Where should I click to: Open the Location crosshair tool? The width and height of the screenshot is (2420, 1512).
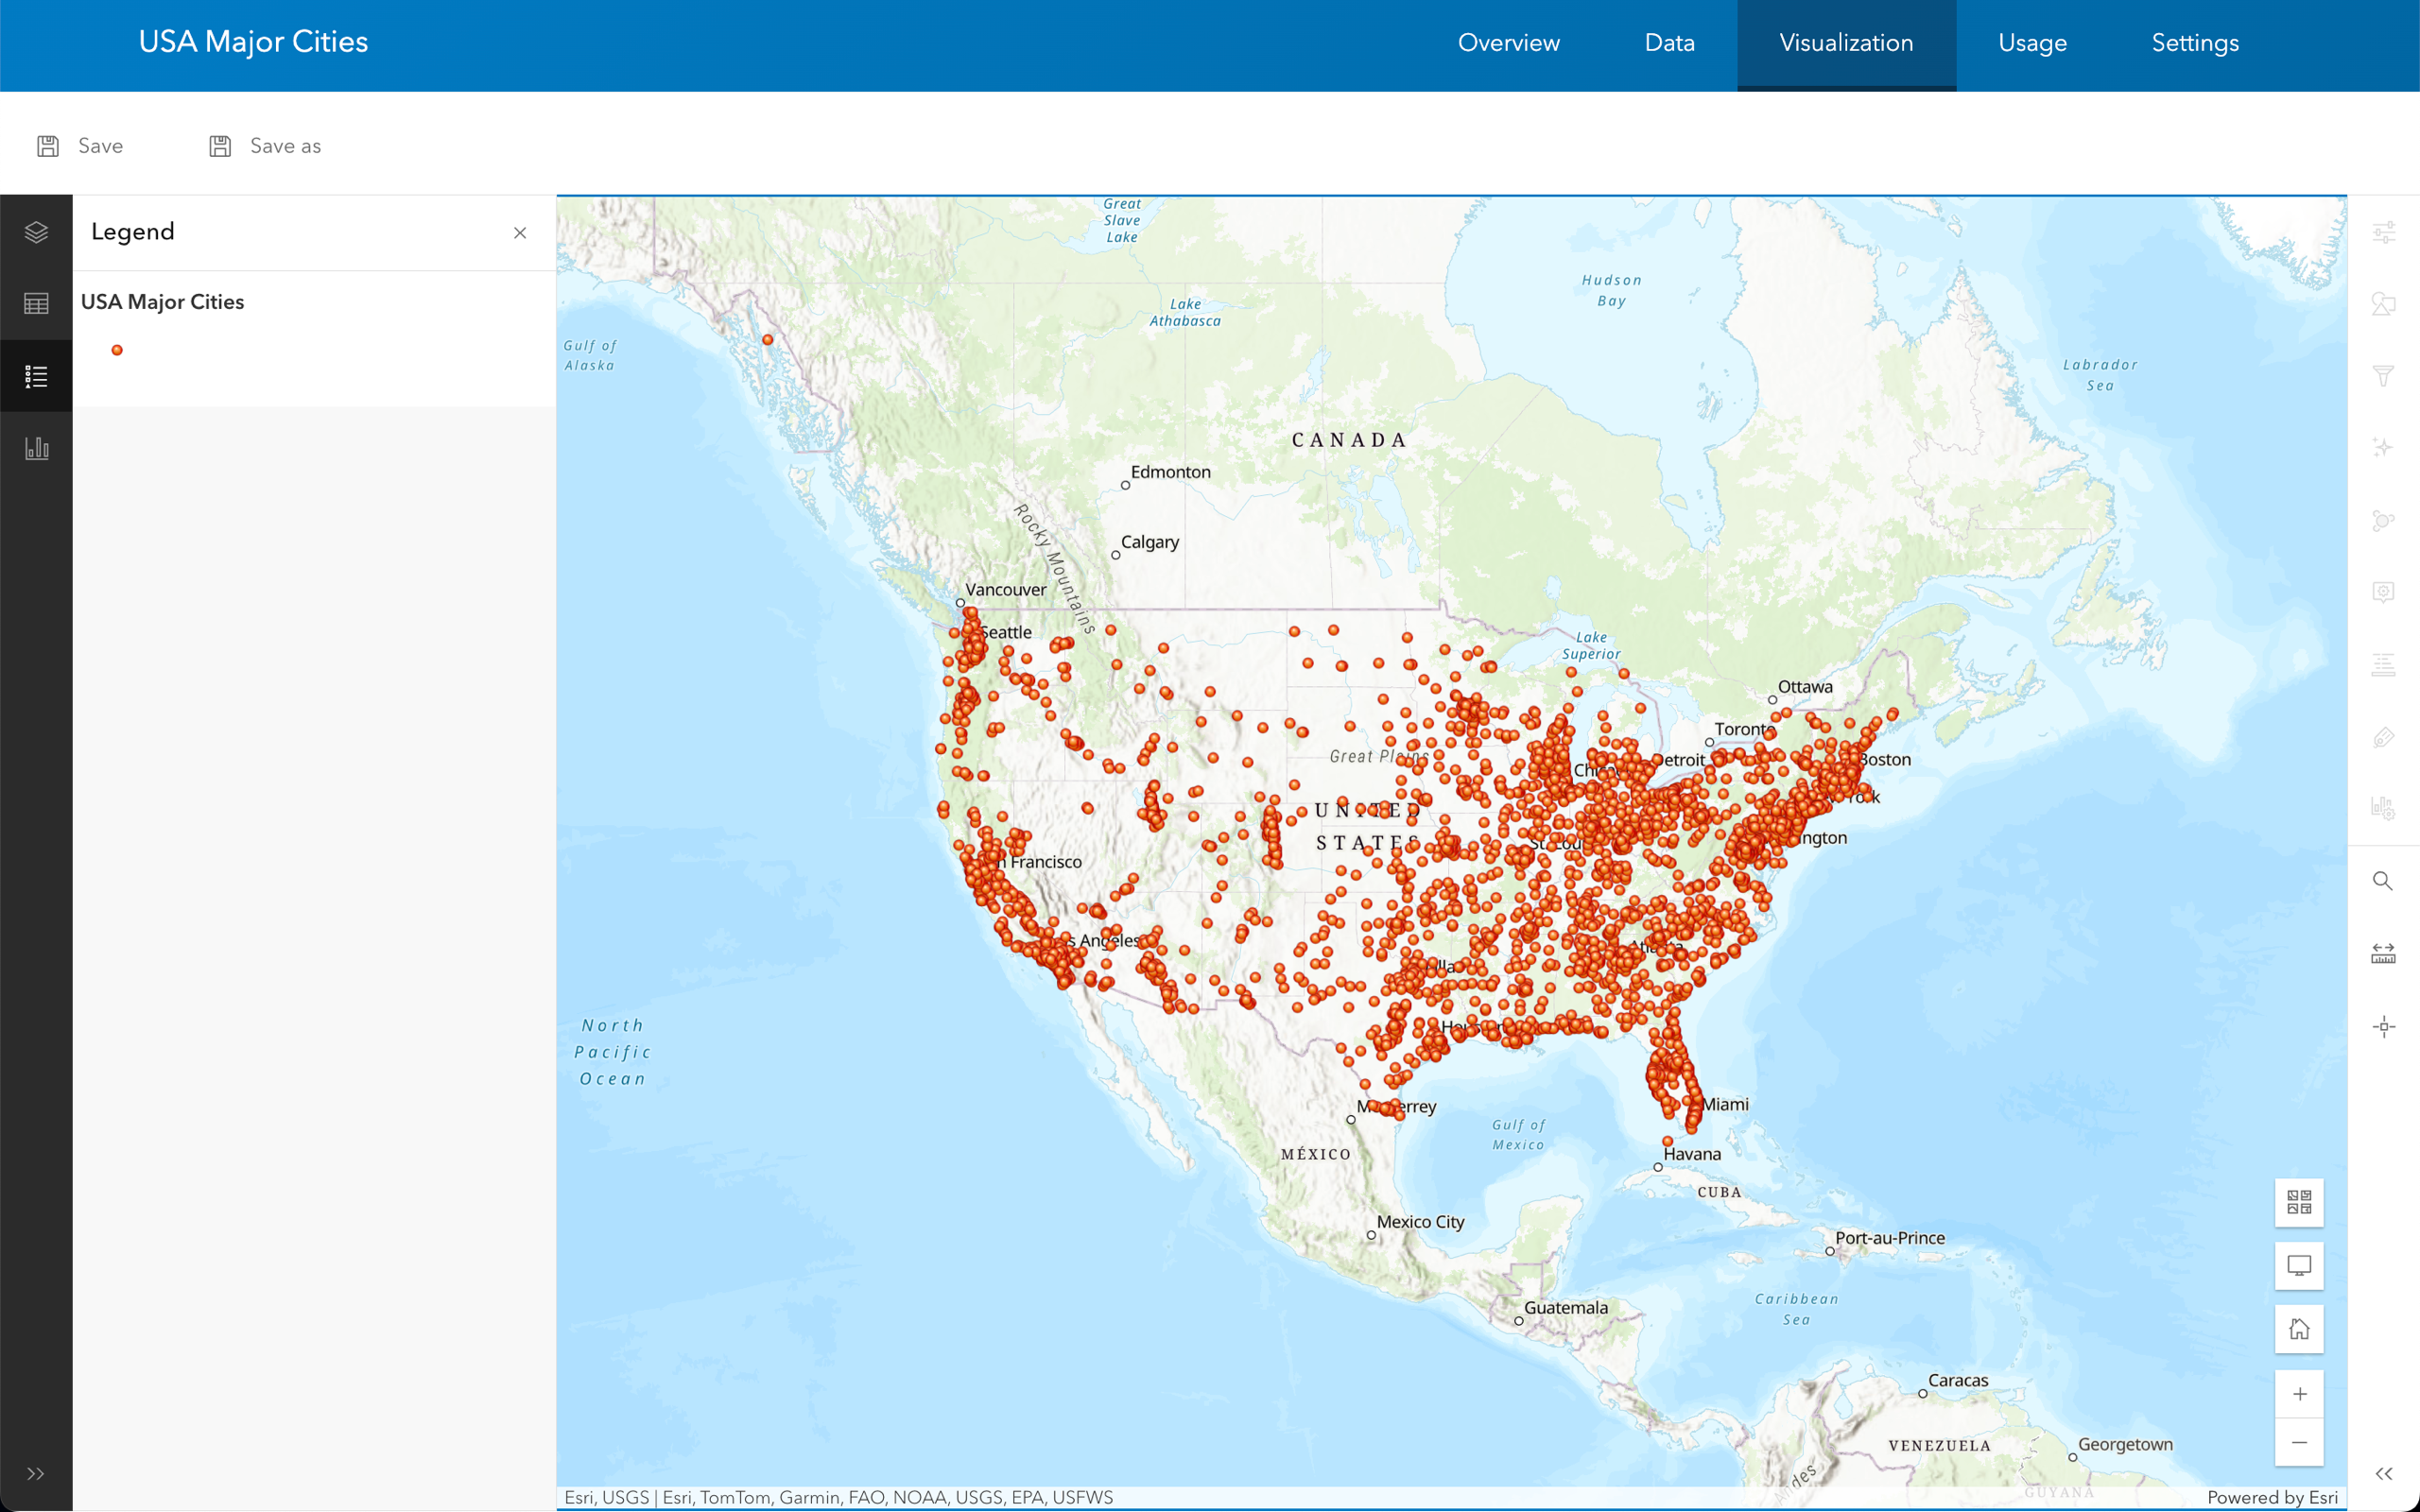[x=2383, y=1027]
